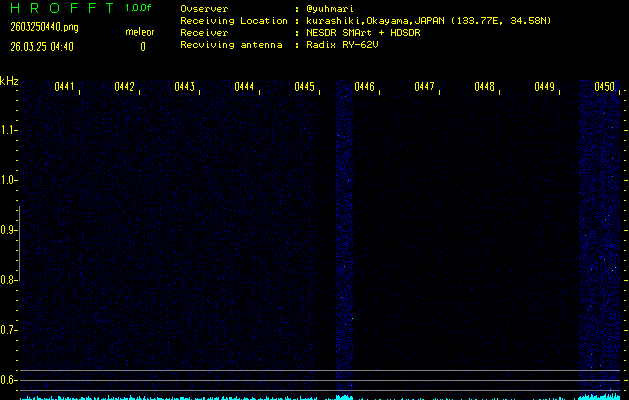Click the observer name @yuhmari
The image size is (629, 400).
329,9
